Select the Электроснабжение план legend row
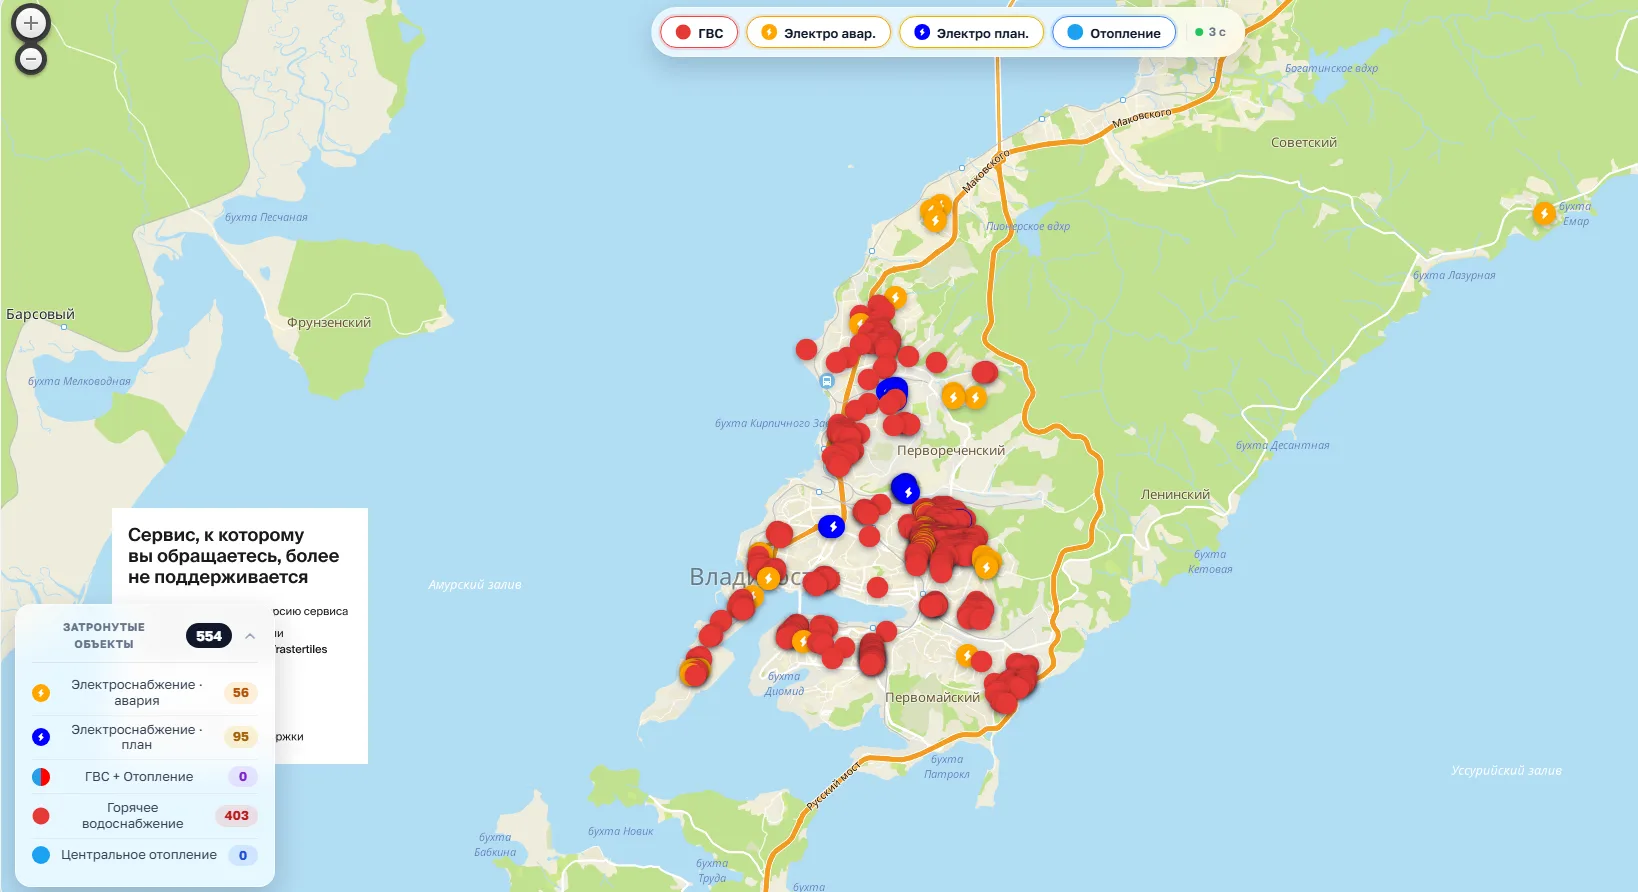The width and height of the screenshot is (1638, 892). [x=145, y=737]
